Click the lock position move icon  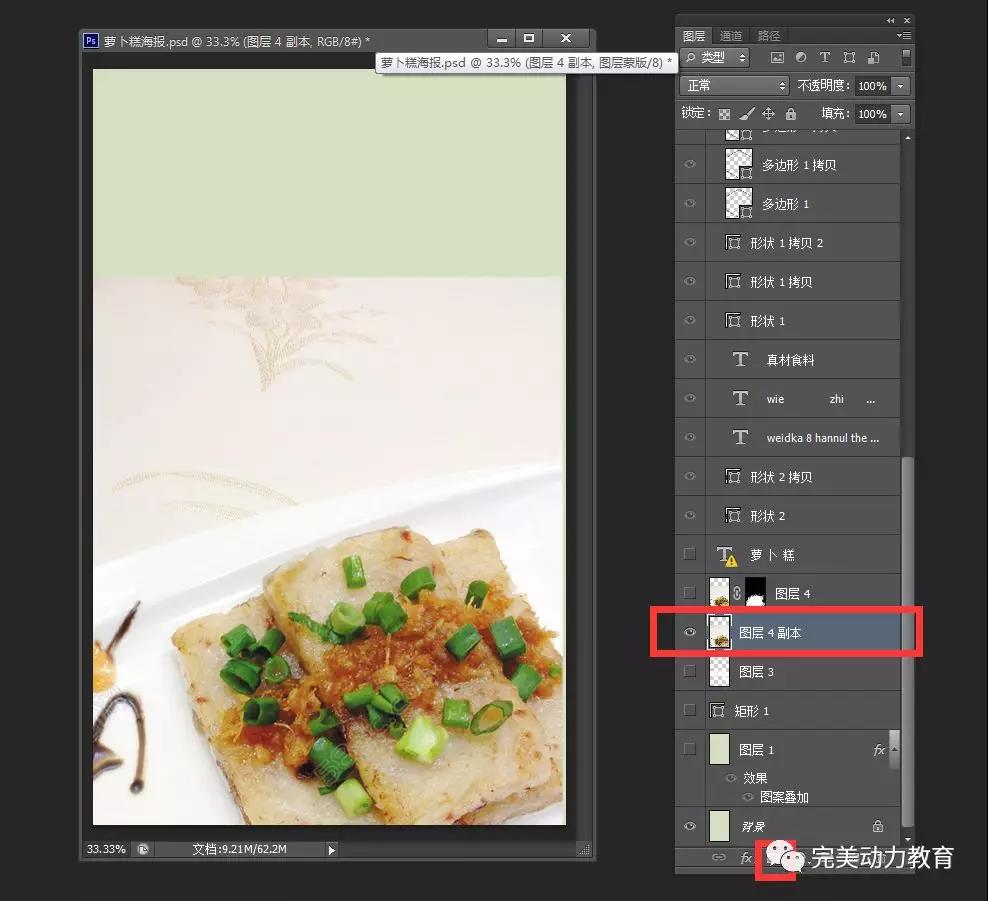tap(768, 114)
